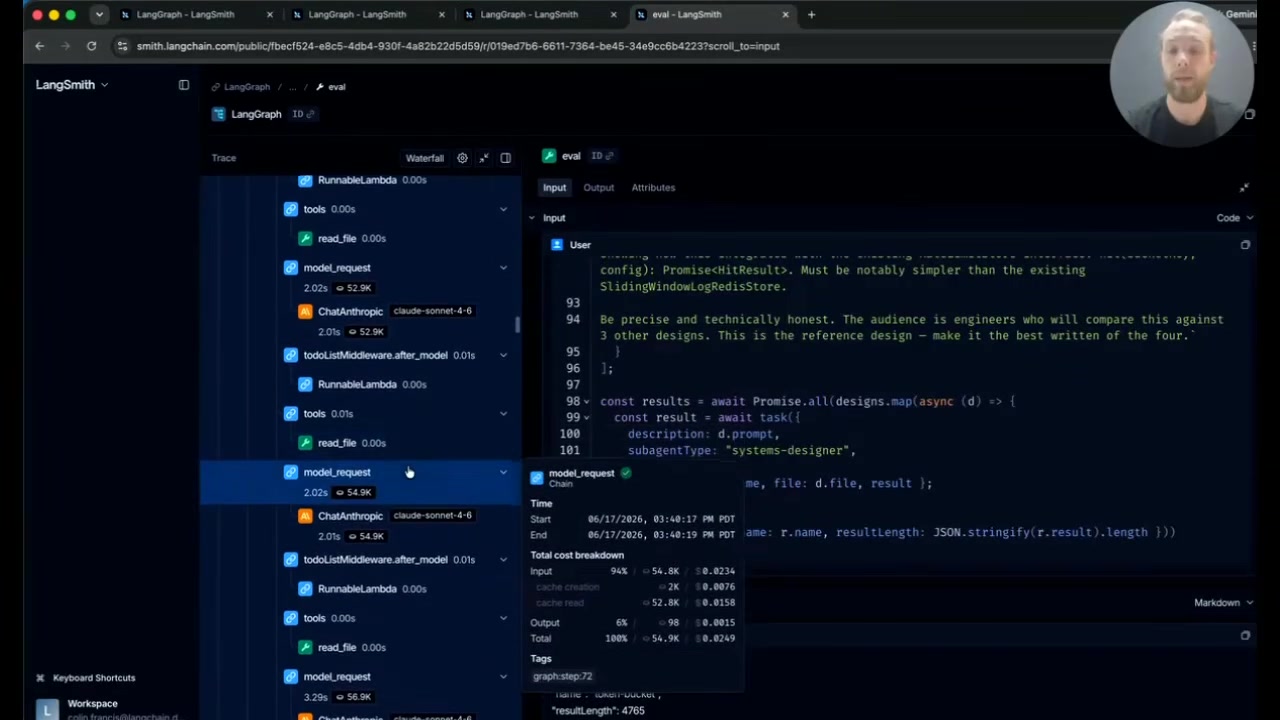Click the Trace panel heading
1280x720 pixels.
[x=224, y=158]
